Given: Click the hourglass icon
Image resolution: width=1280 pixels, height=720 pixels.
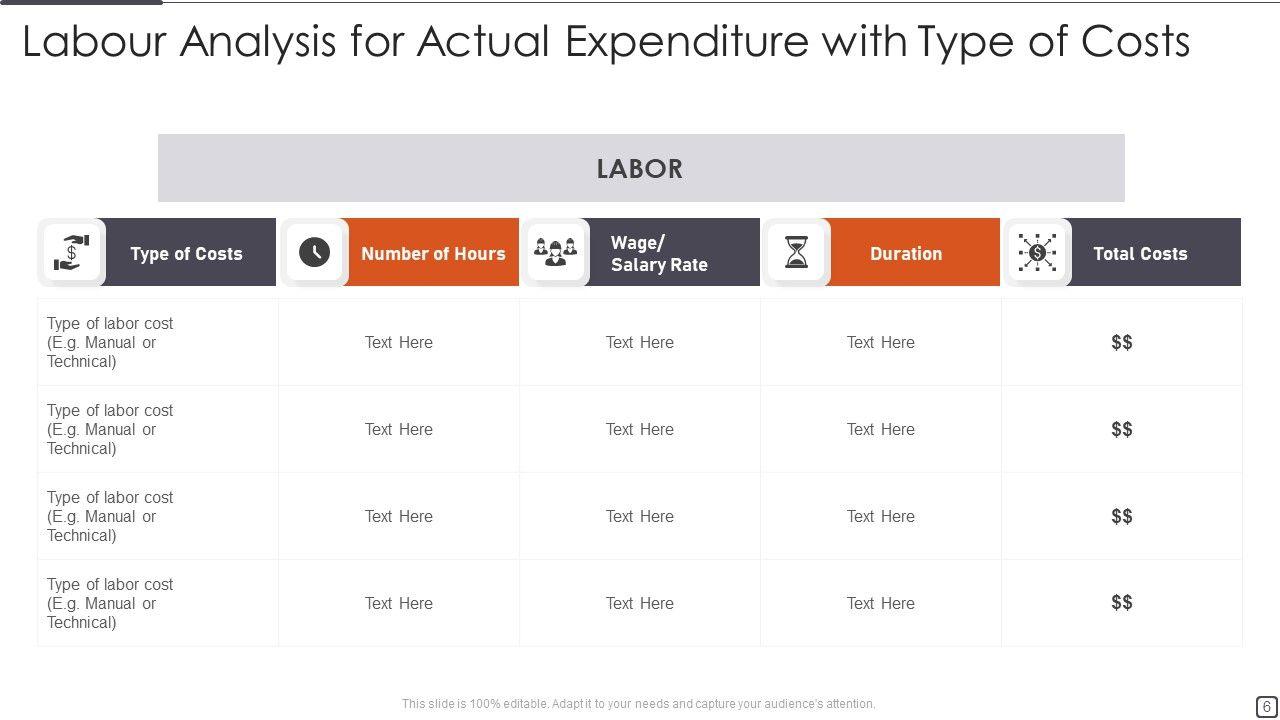Looking at the screenshot, I should click(x=796, y=252).
